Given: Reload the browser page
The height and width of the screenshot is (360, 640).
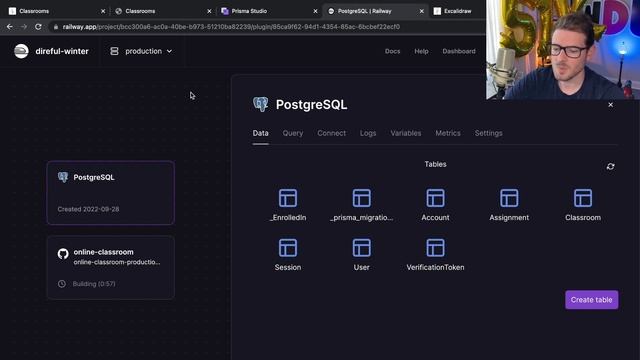Looking at the screenshot, I should [38, 27].
